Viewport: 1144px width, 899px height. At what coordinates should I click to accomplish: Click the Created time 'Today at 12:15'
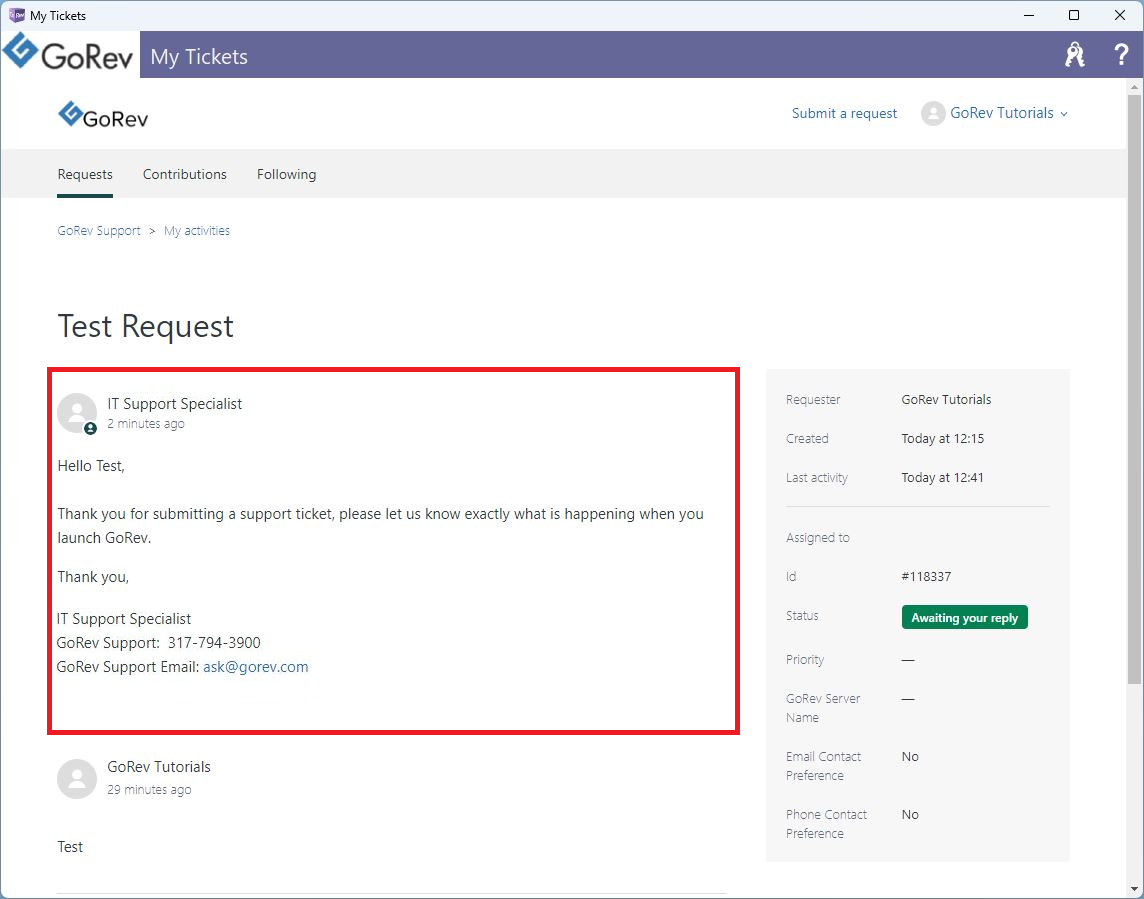pos(943,439)
